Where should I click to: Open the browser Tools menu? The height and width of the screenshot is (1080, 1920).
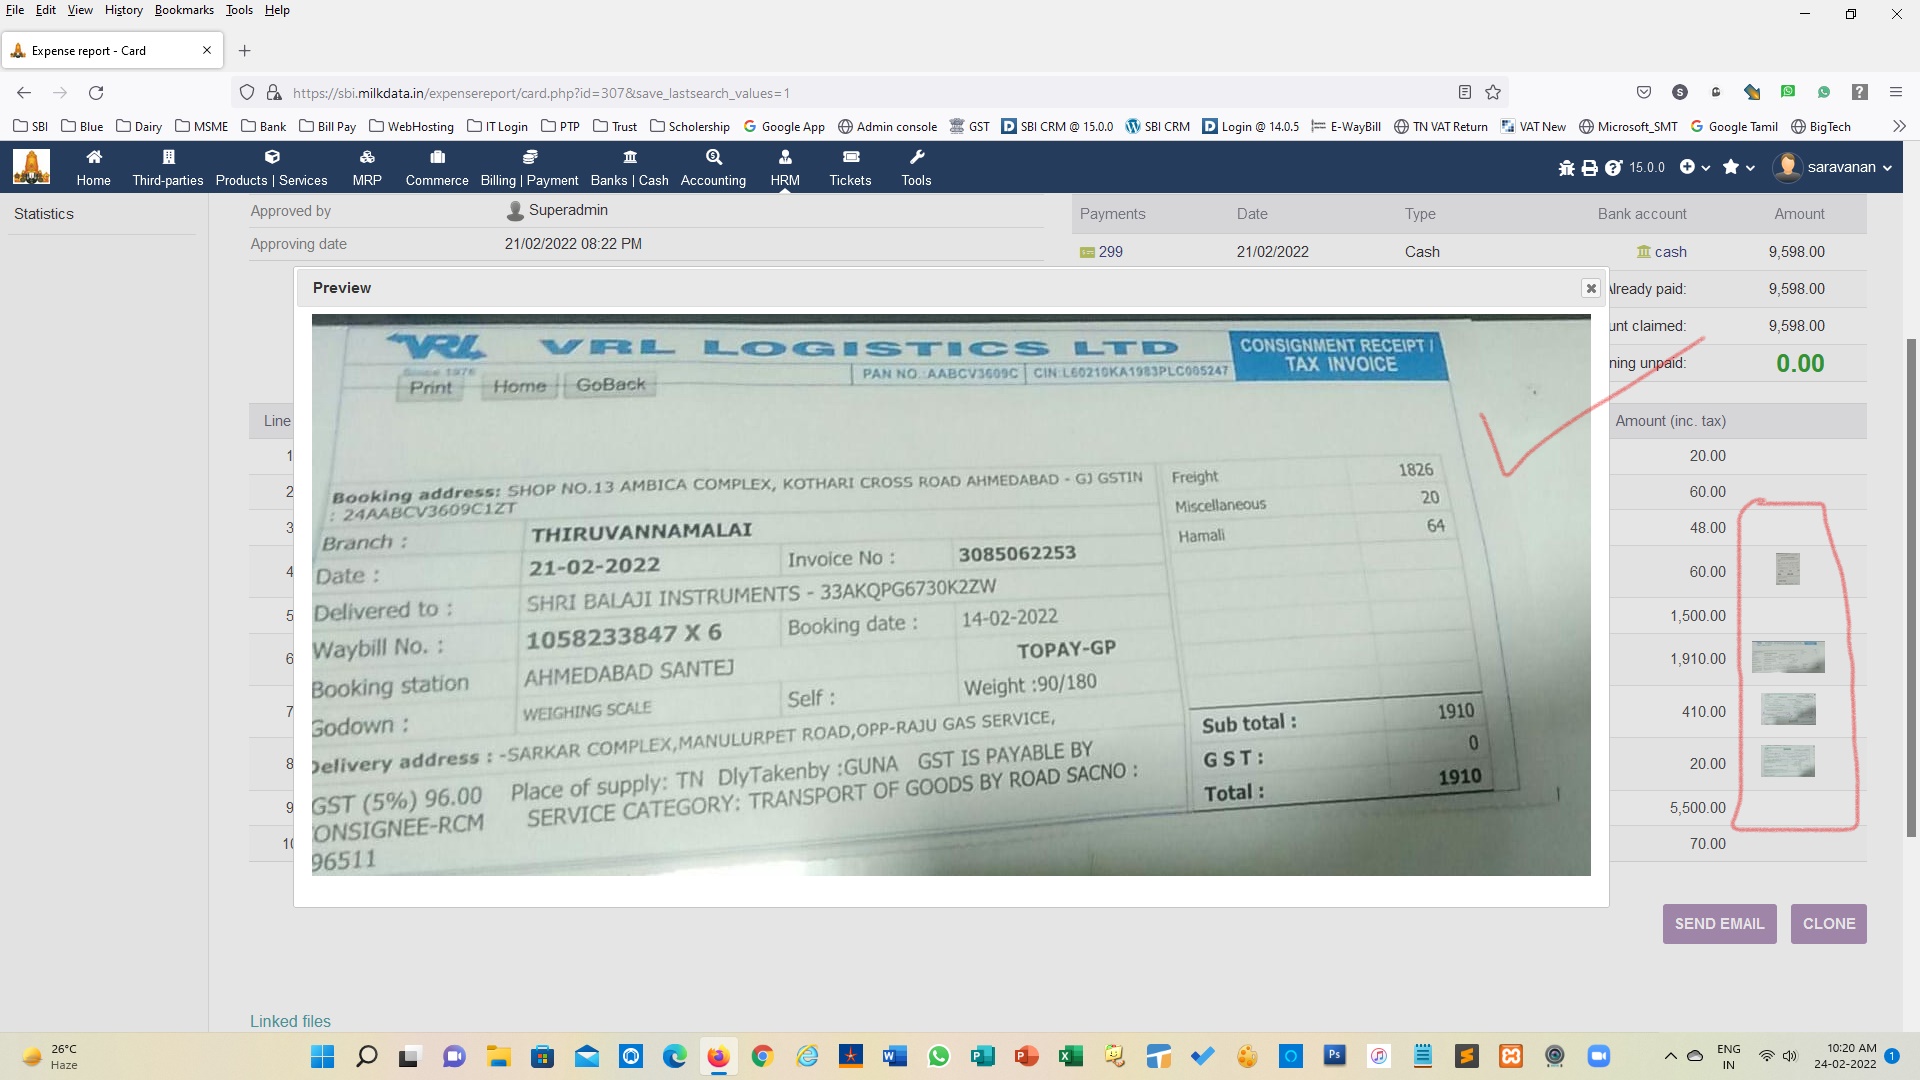point(239,10)
